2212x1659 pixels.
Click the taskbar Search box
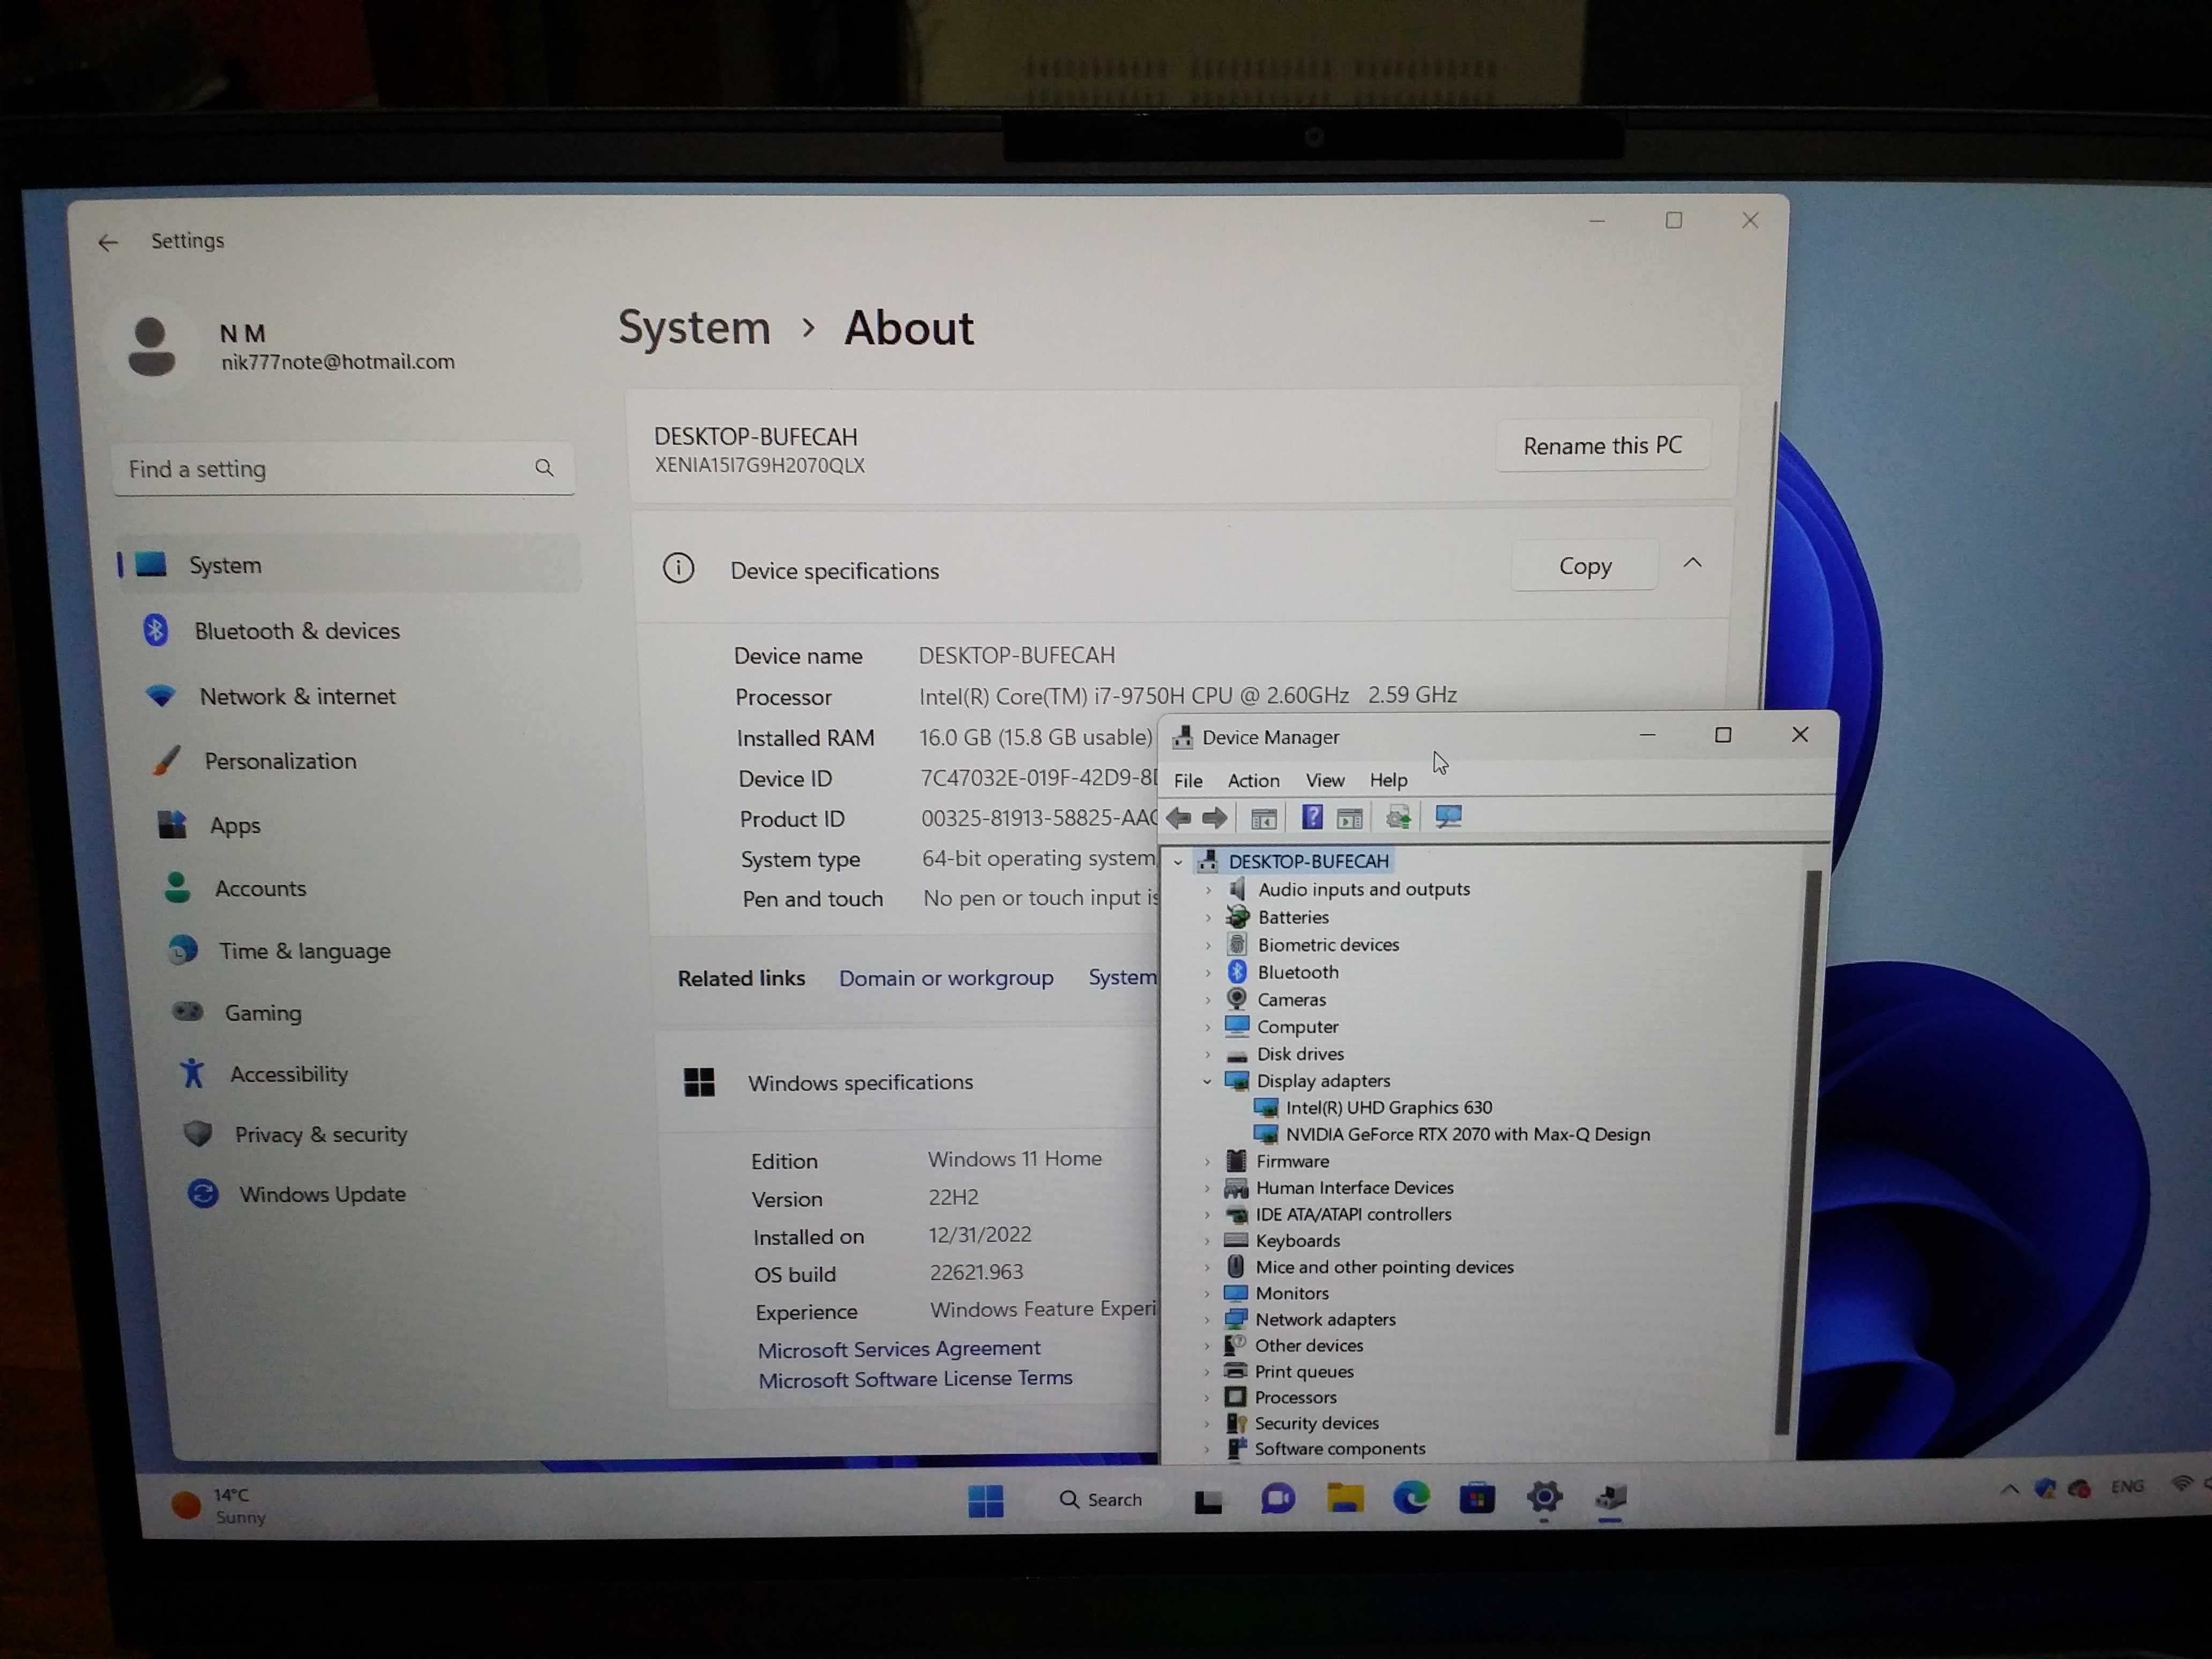1101,1500
